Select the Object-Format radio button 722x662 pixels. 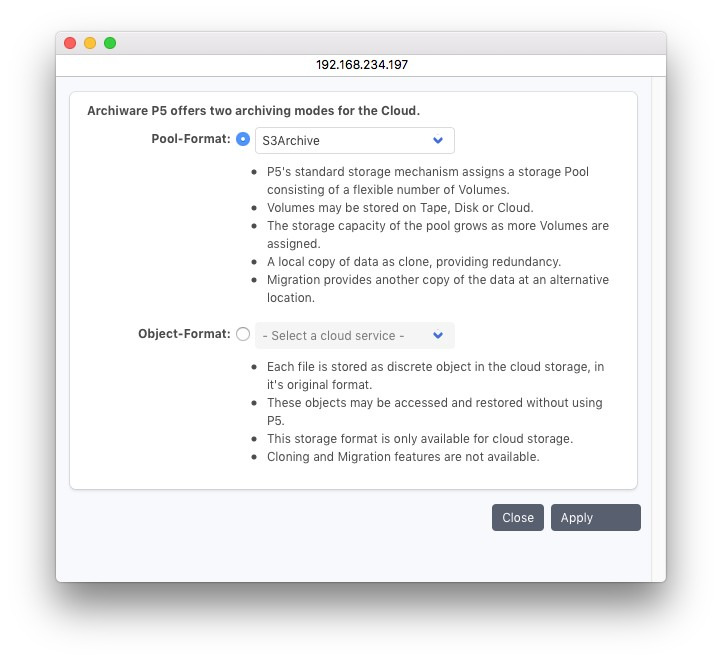243,335
